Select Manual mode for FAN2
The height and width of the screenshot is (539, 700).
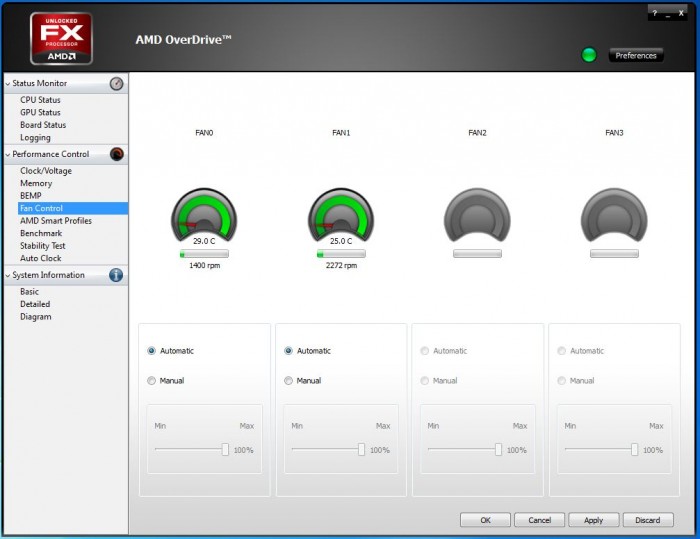425,380
